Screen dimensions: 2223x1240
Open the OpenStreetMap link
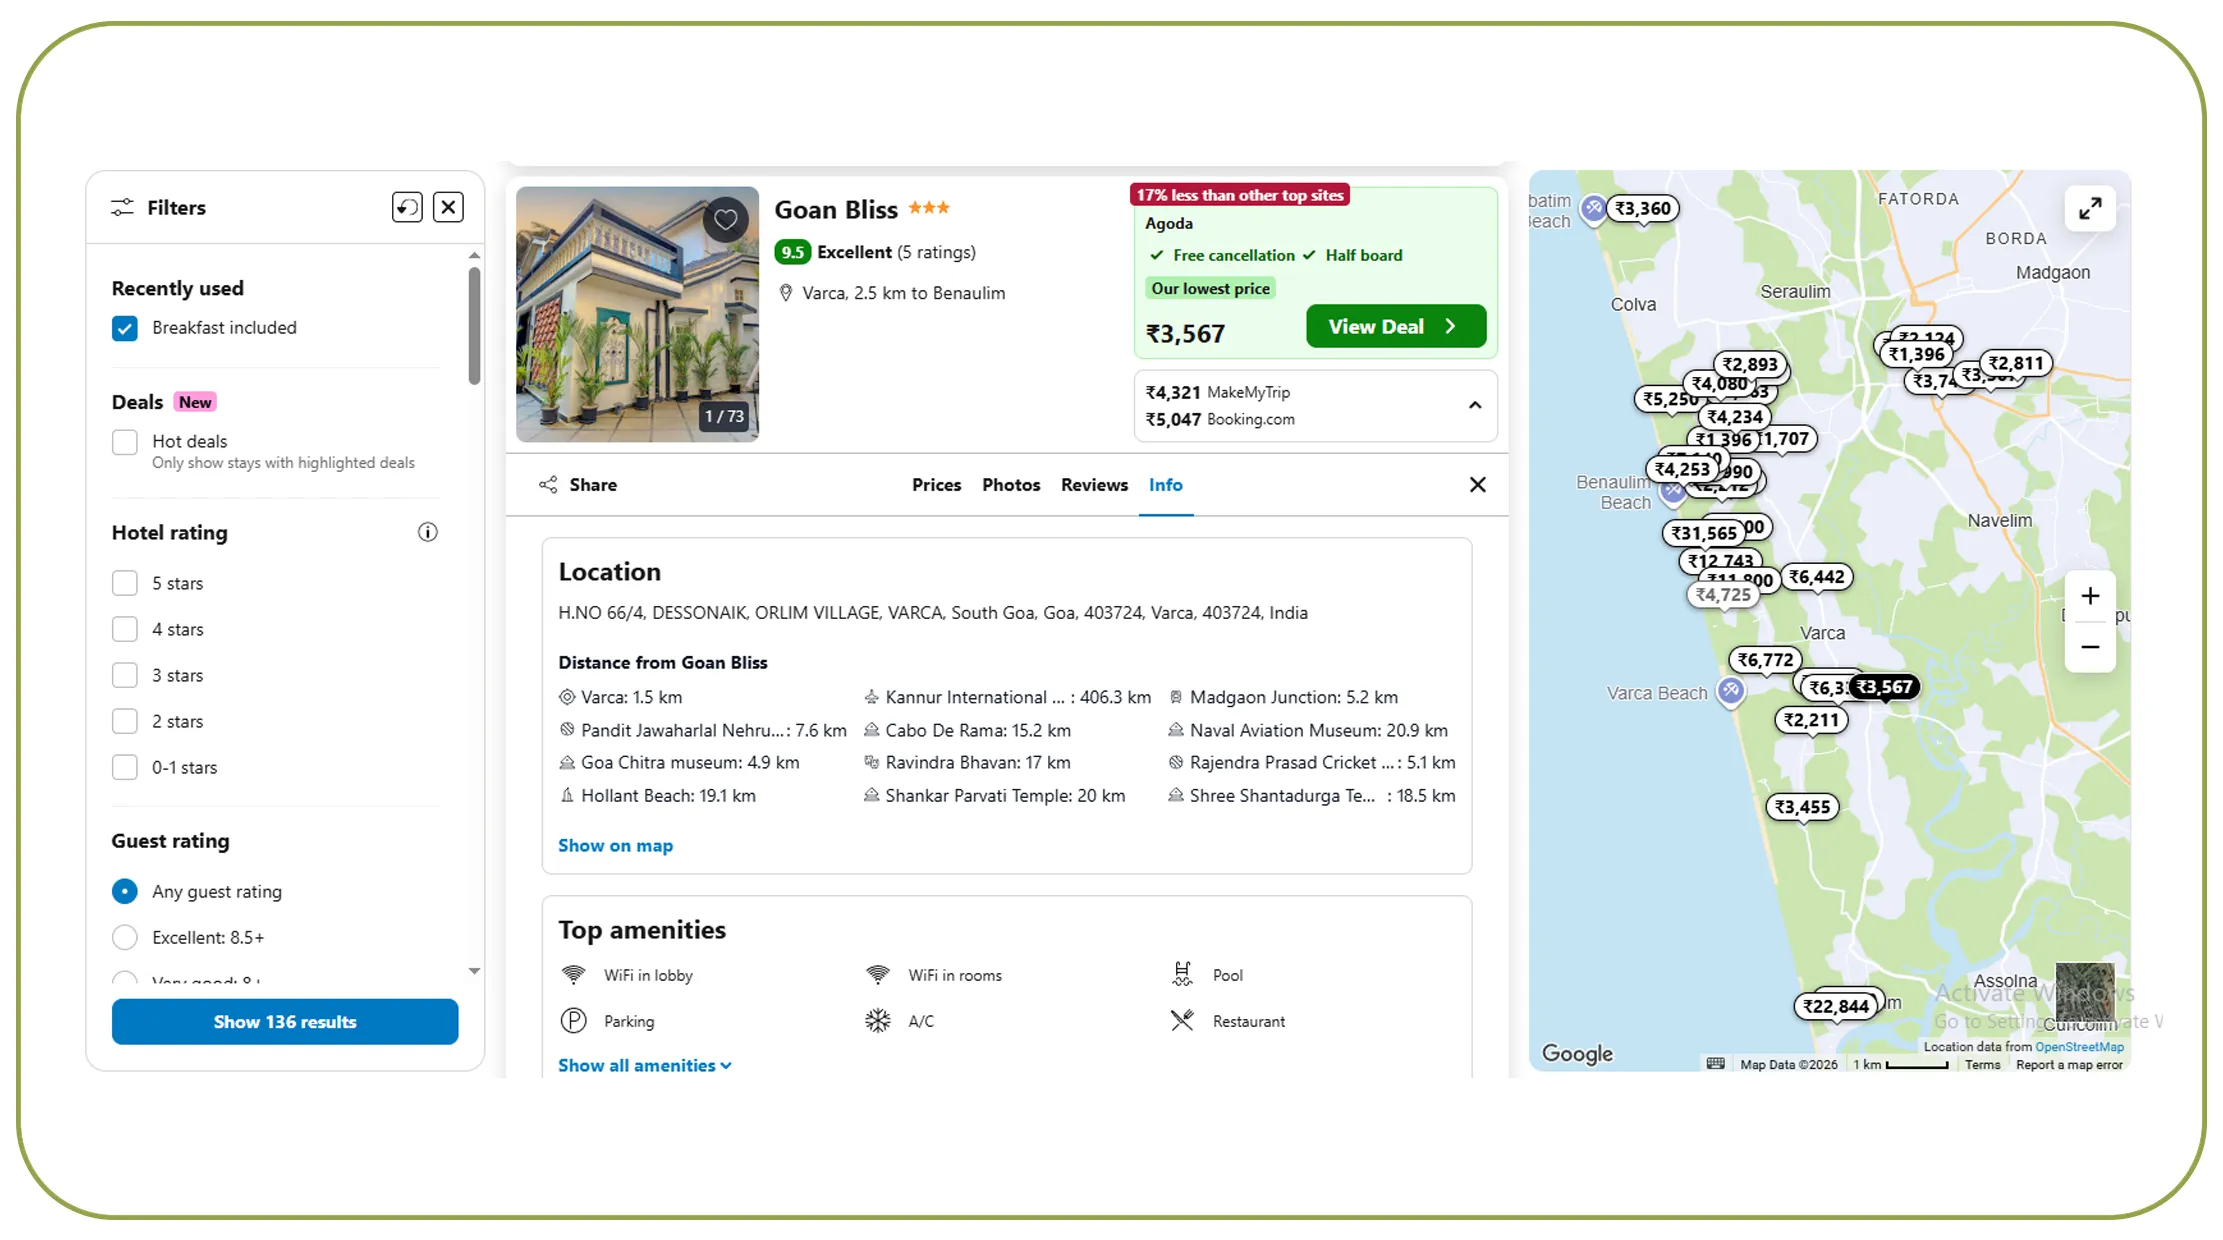click(x=2079, y=1047)
